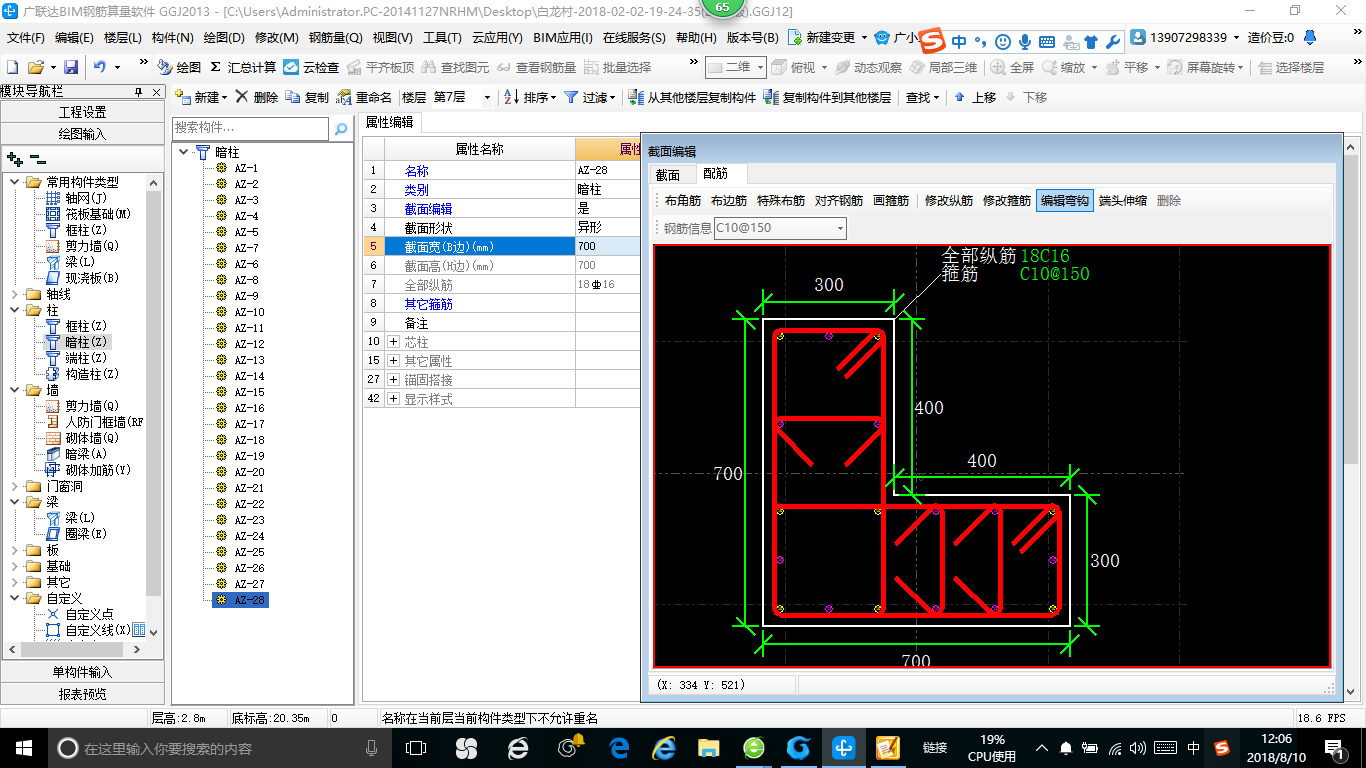This screenshot has width=1366, height=768.
Task: Open 报表预览 panel button
Action: pos(82,693)
